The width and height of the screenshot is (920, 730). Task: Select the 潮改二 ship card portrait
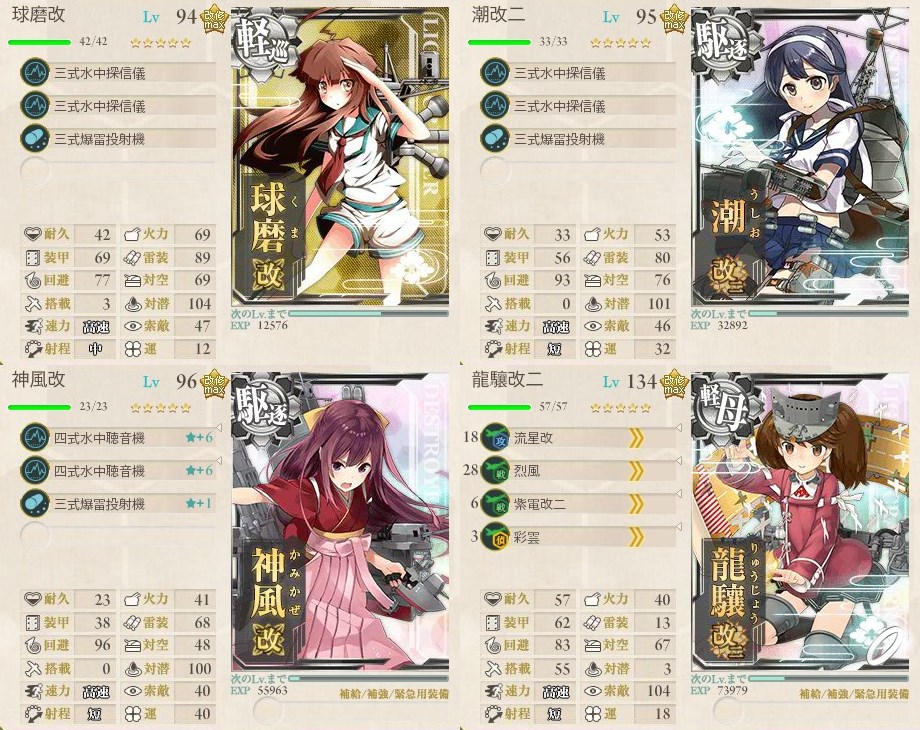(x=800, y=157)
